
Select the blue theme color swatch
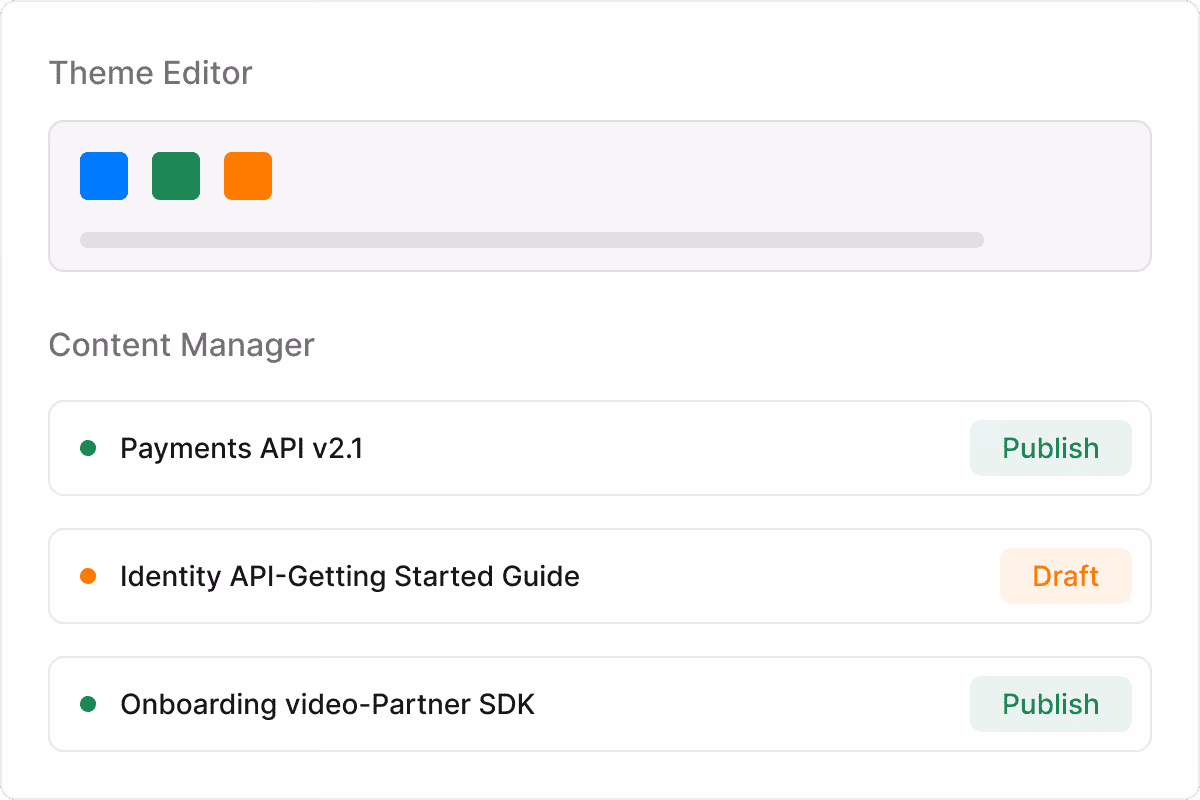pos(104,176)
